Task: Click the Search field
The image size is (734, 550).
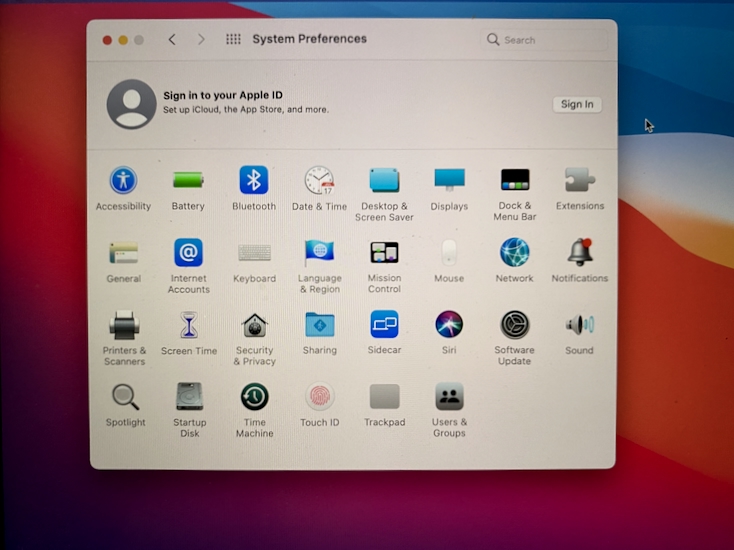Action: [x=544, y=40]
